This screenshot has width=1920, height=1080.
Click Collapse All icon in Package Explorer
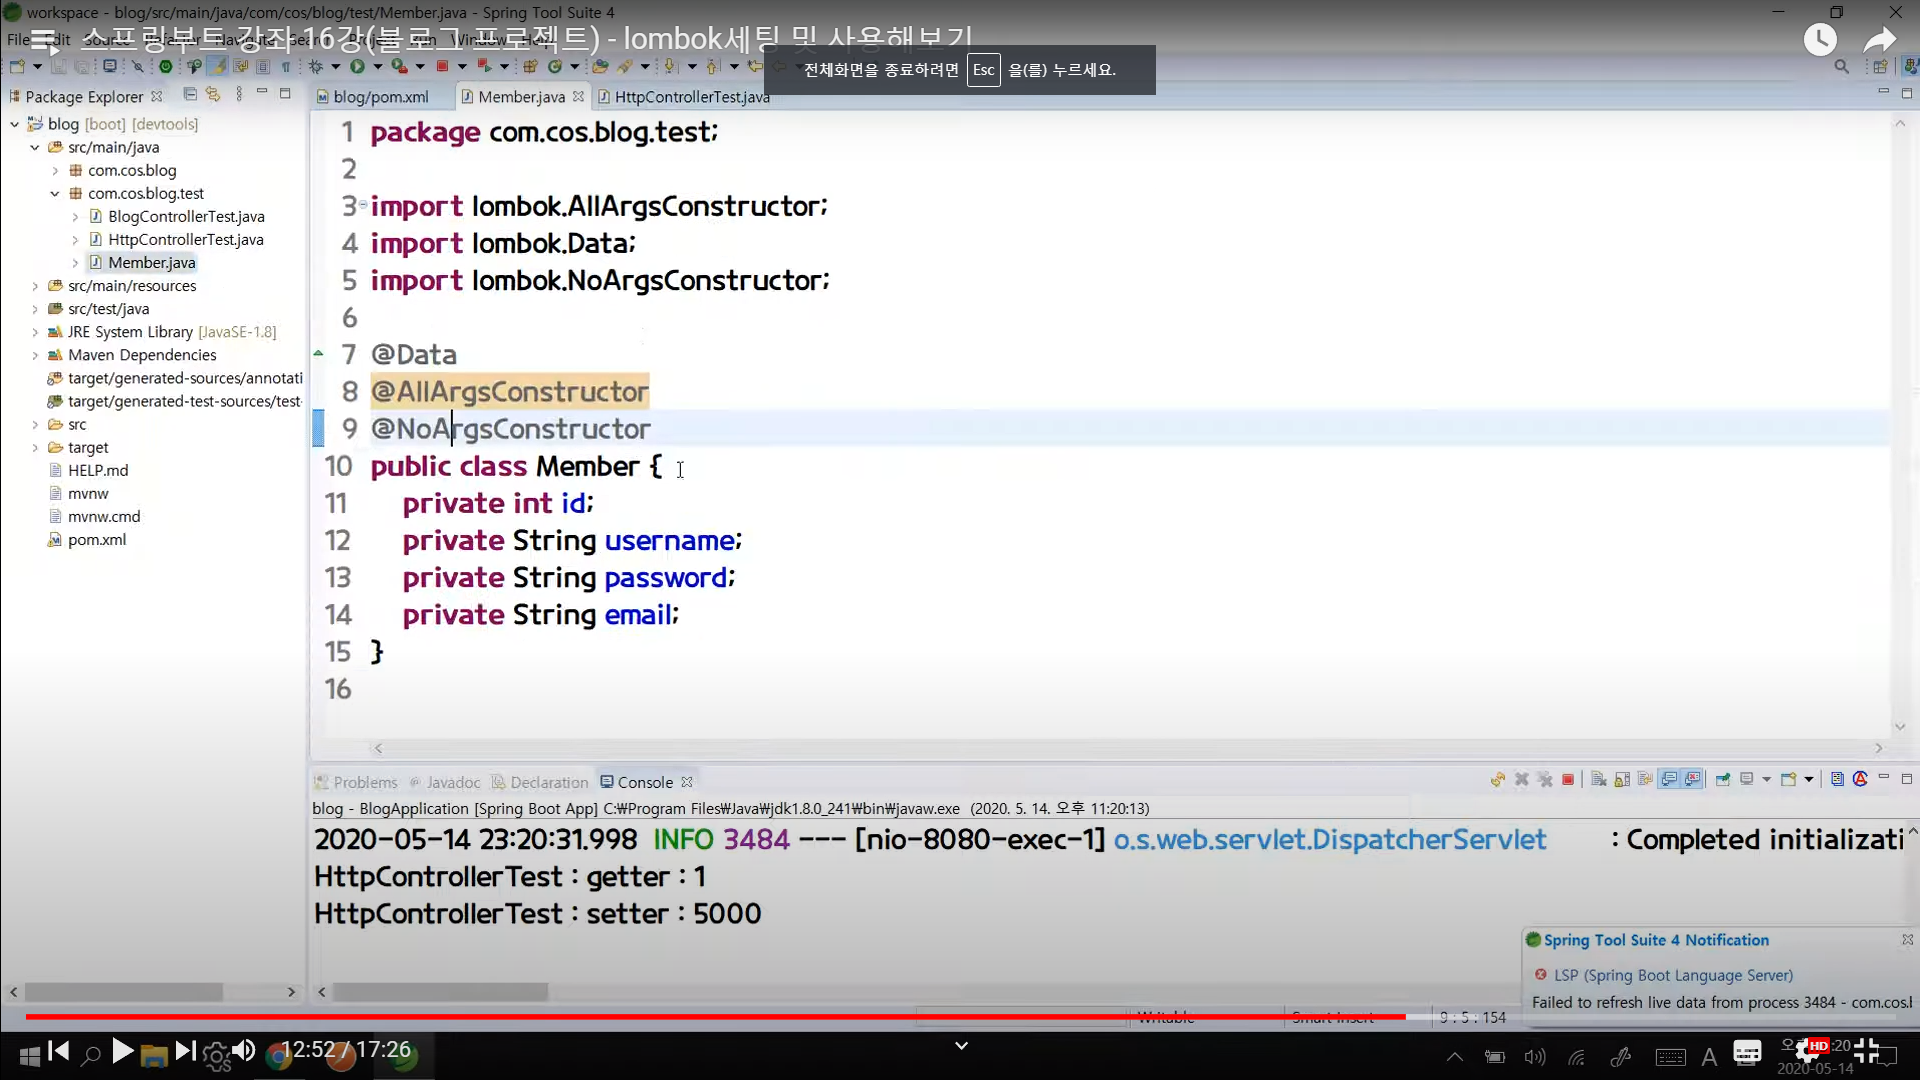[x=190, y=94]
